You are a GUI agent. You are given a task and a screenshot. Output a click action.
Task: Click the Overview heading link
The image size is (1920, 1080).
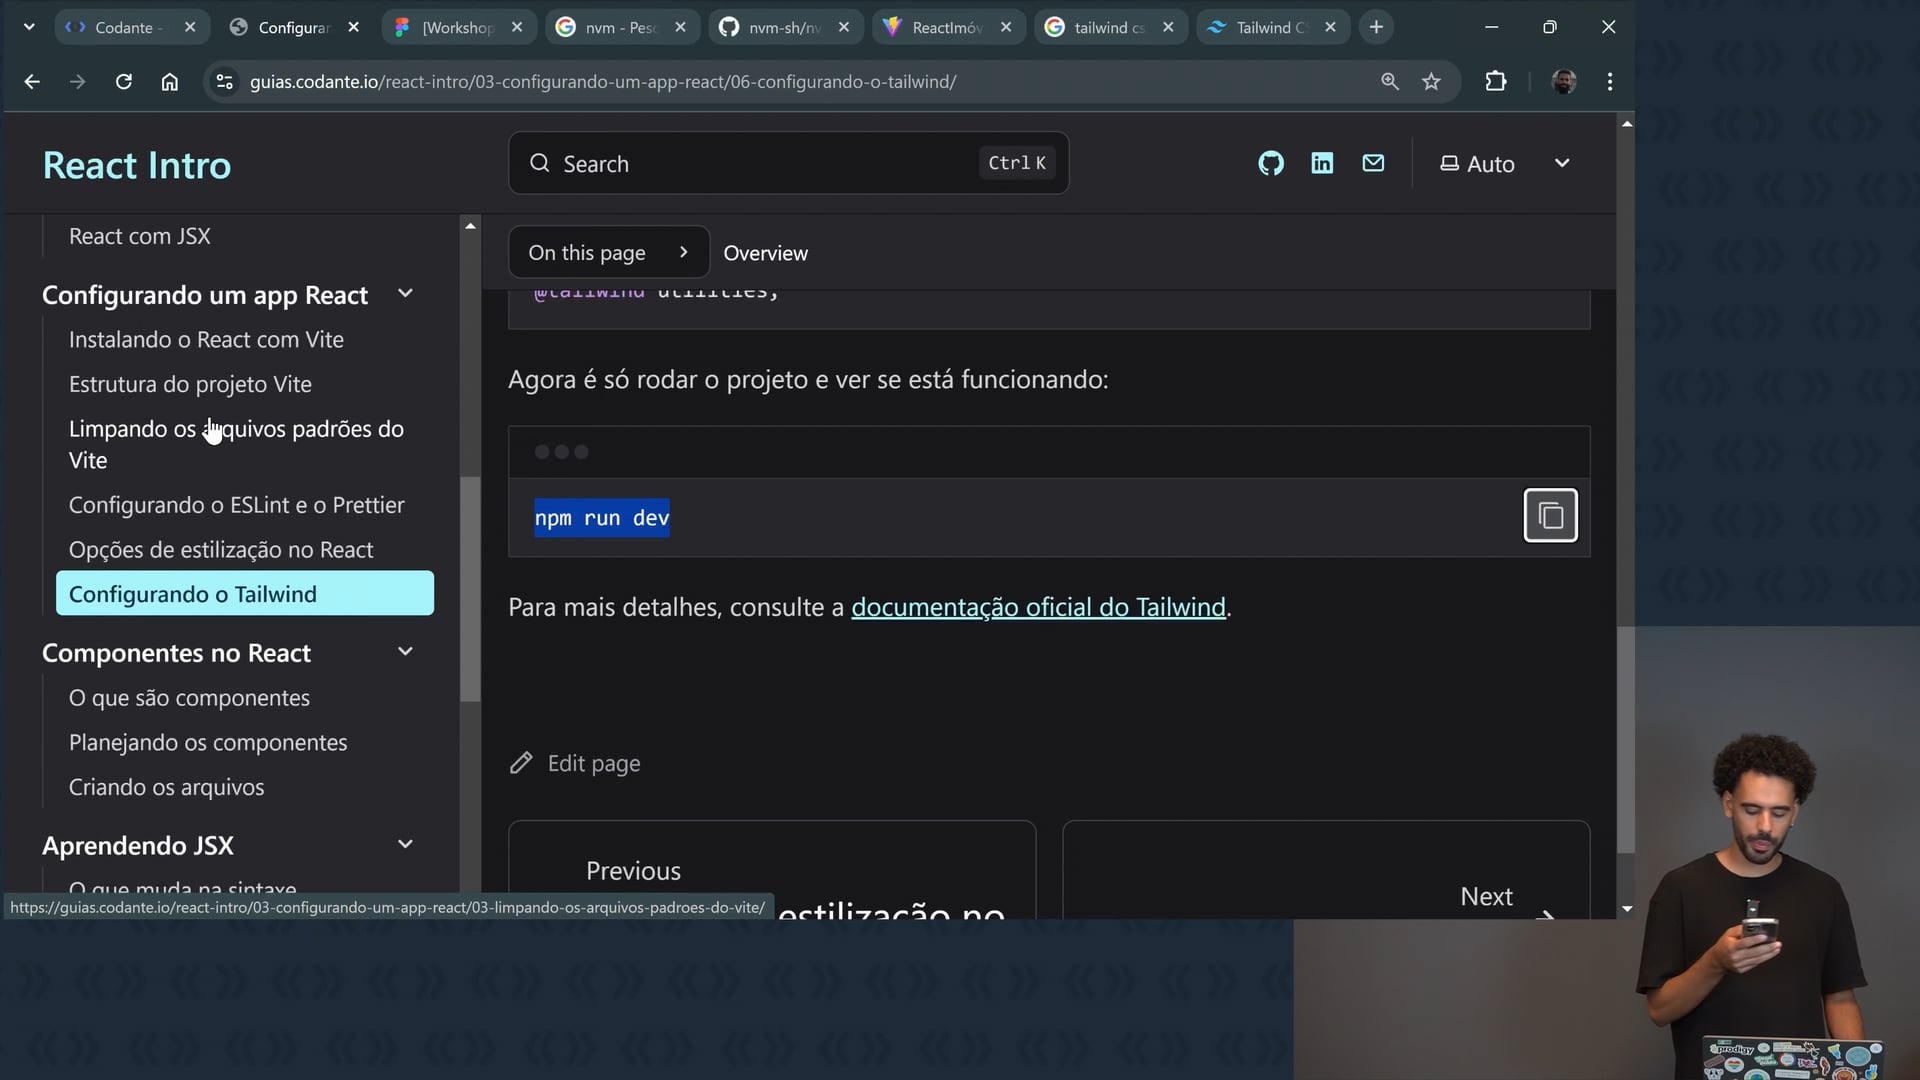pyautogui.click(x=765, y=253)
